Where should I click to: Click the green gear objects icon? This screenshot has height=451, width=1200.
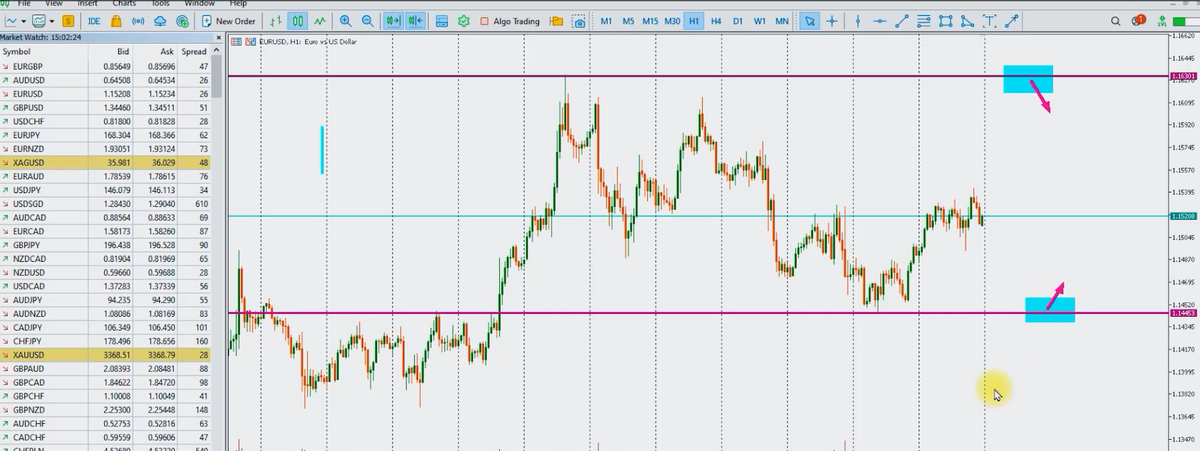(x=464, y=21)
